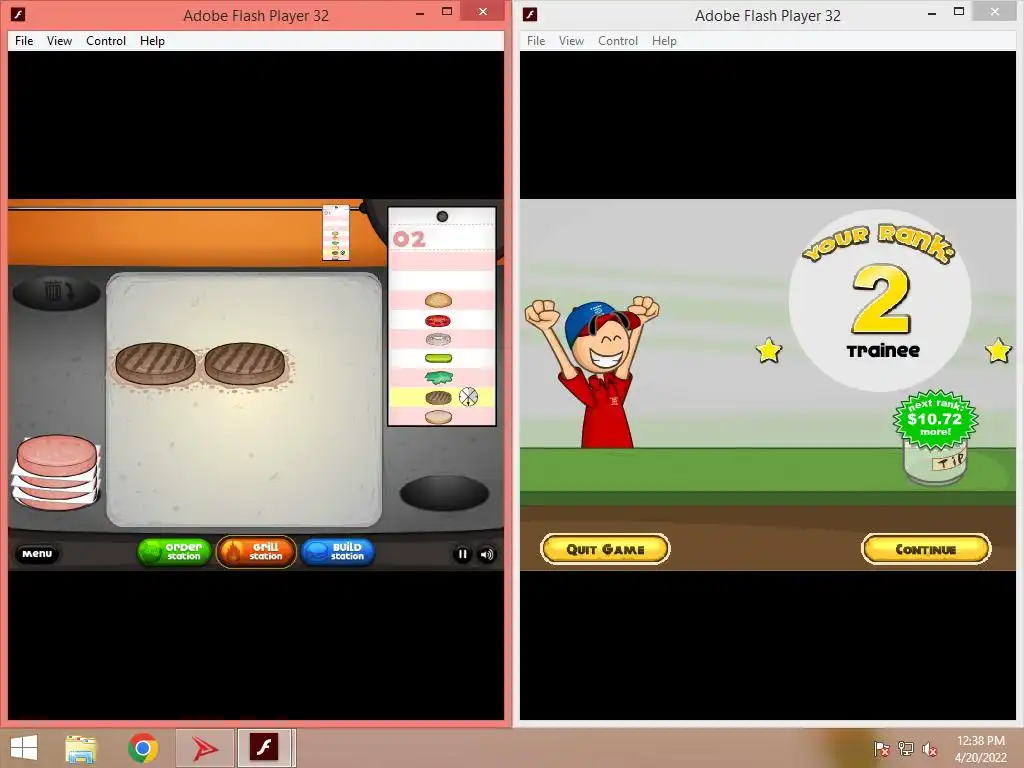Click the pickle on order ticket
This screenshot has width=1024, height=768.
(x=438, y=358)
